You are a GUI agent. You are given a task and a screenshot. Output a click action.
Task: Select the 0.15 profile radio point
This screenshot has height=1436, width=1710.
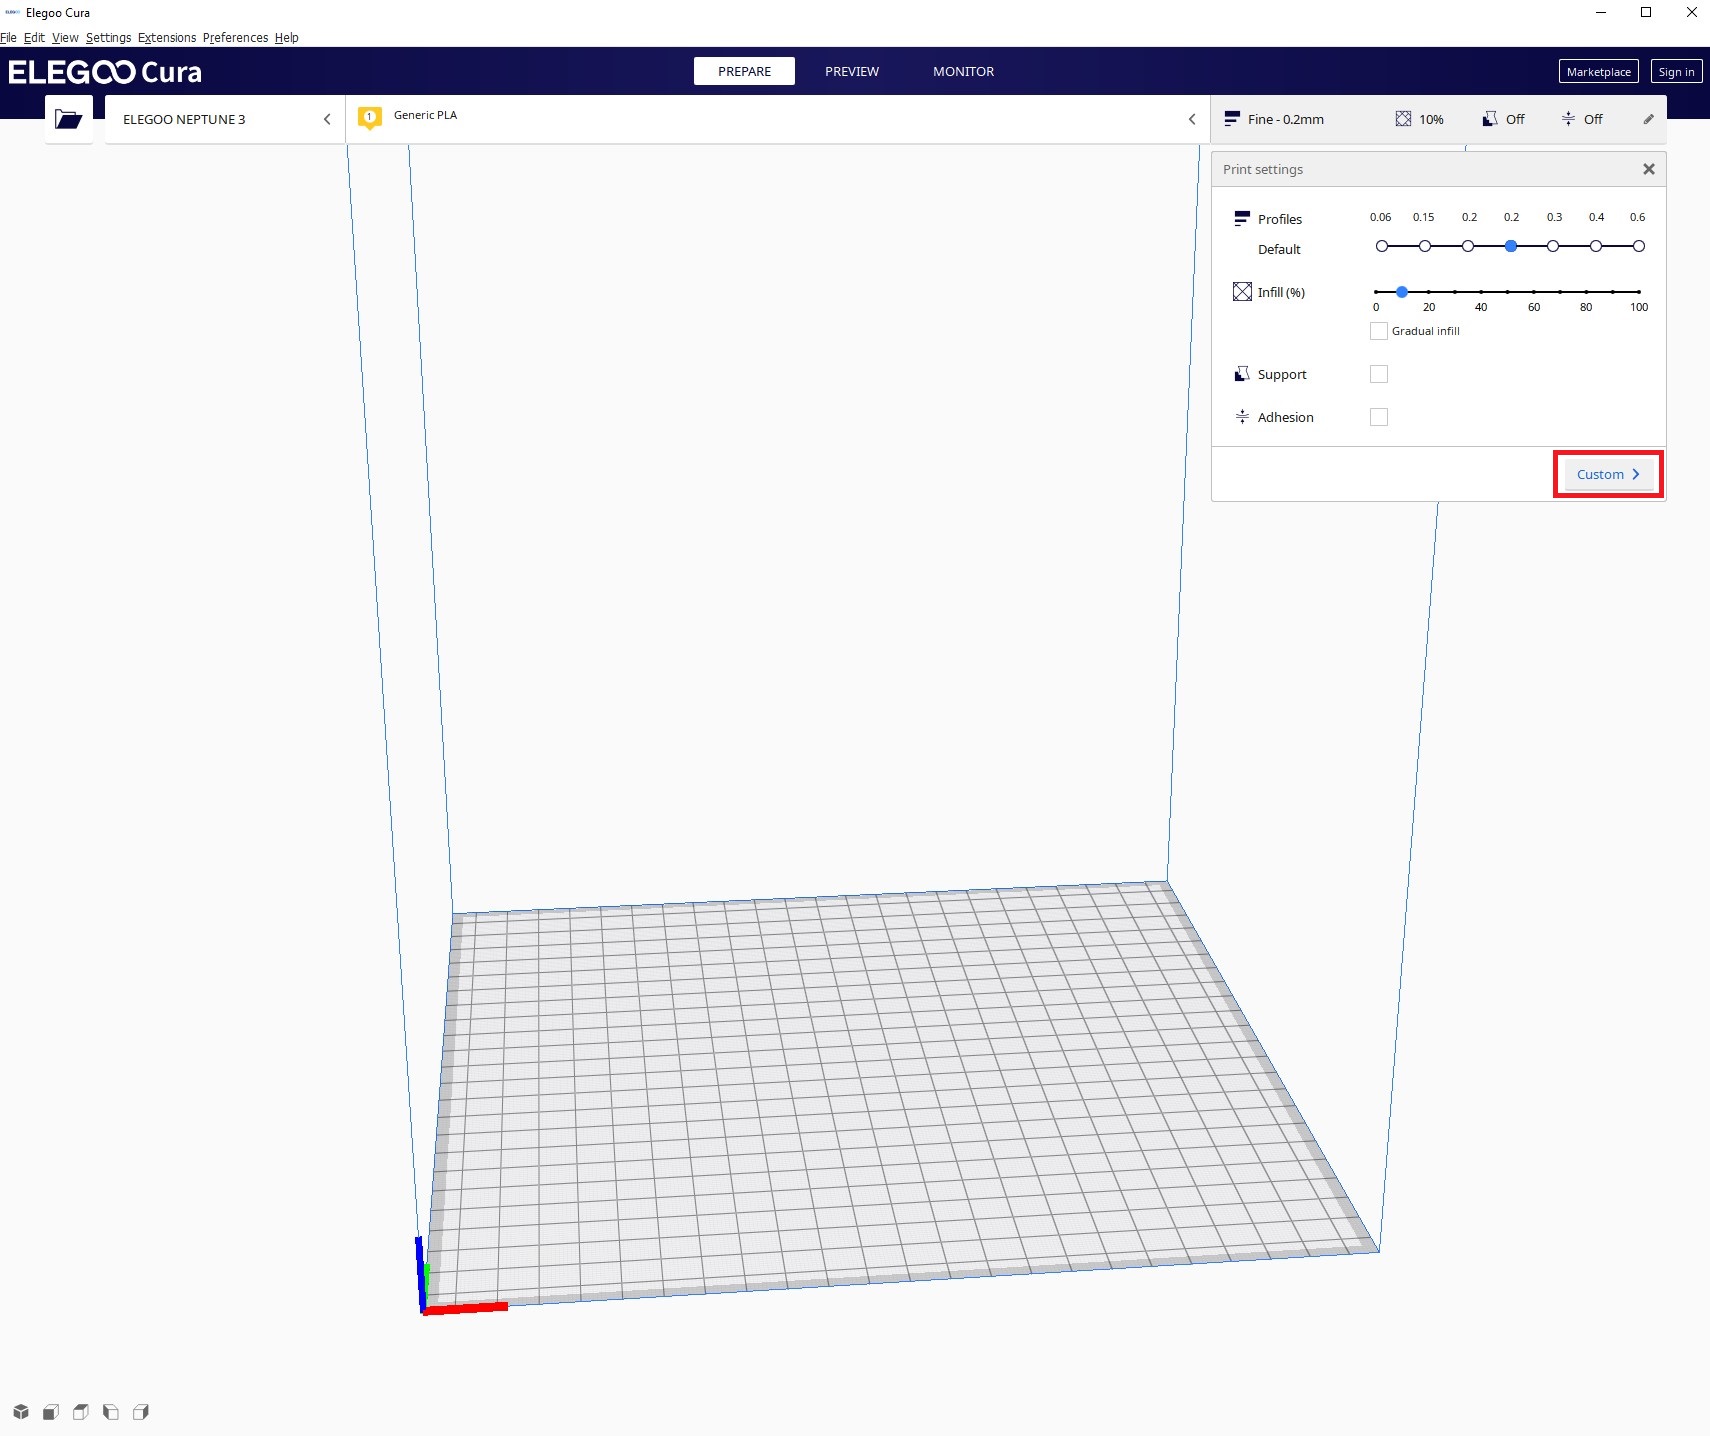1425,246
